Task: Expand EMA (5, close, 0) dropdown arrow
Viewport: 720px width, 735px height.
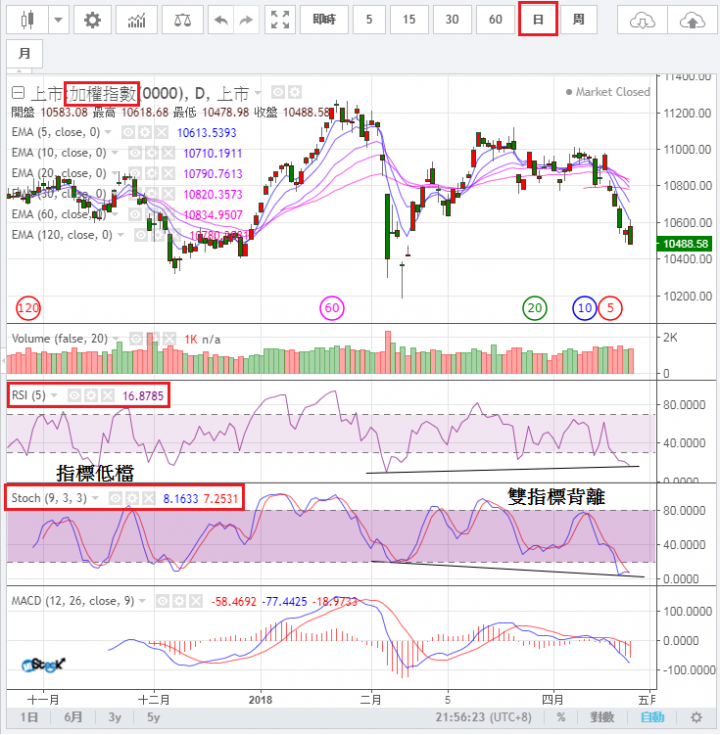Action: click(108, 133)
